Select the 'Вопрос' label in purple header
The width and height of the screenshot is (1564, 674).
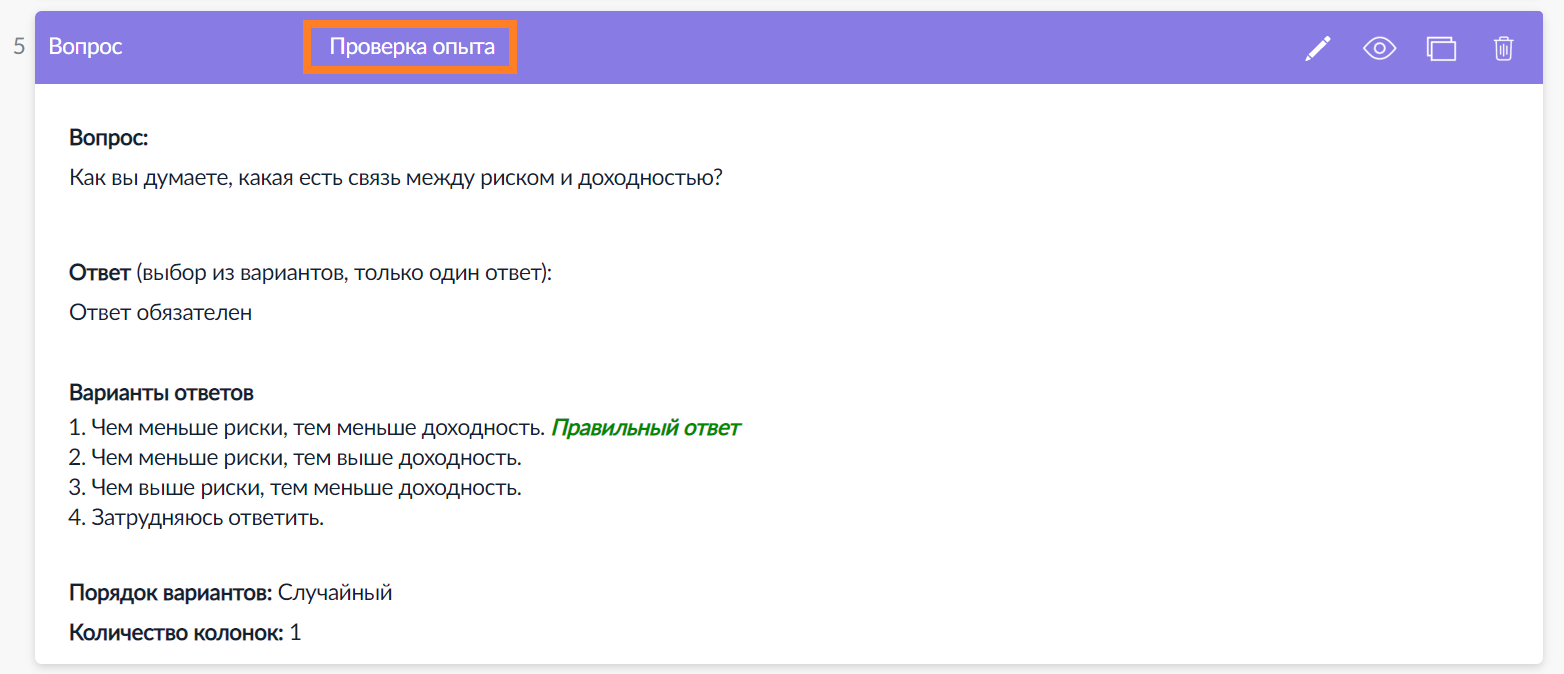point(86,47)
